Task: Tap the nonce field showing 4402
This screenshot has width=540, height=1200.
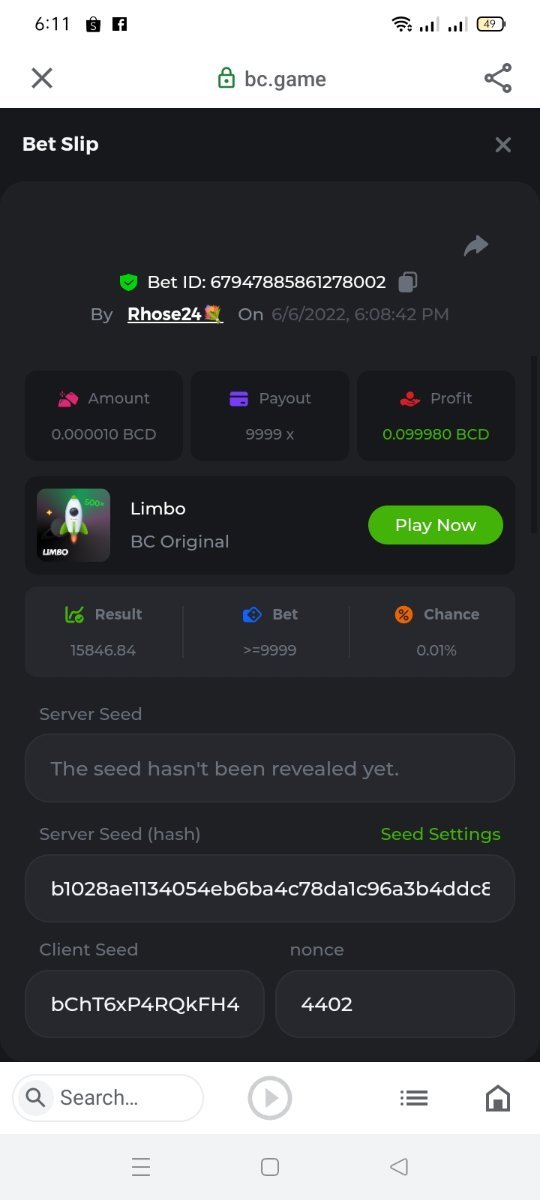Action: point(395,1003)
